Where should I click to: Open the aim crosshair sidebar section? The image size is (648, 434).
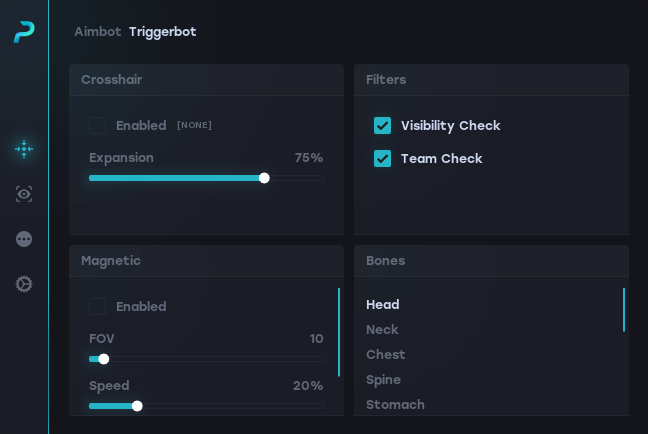pyautogui.click(x=24, y=149)
